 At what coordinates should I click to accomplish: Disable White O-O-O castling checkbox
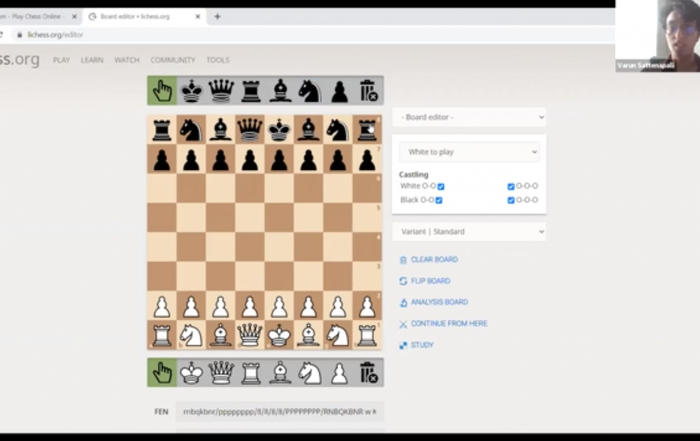[x=511, y=186]
